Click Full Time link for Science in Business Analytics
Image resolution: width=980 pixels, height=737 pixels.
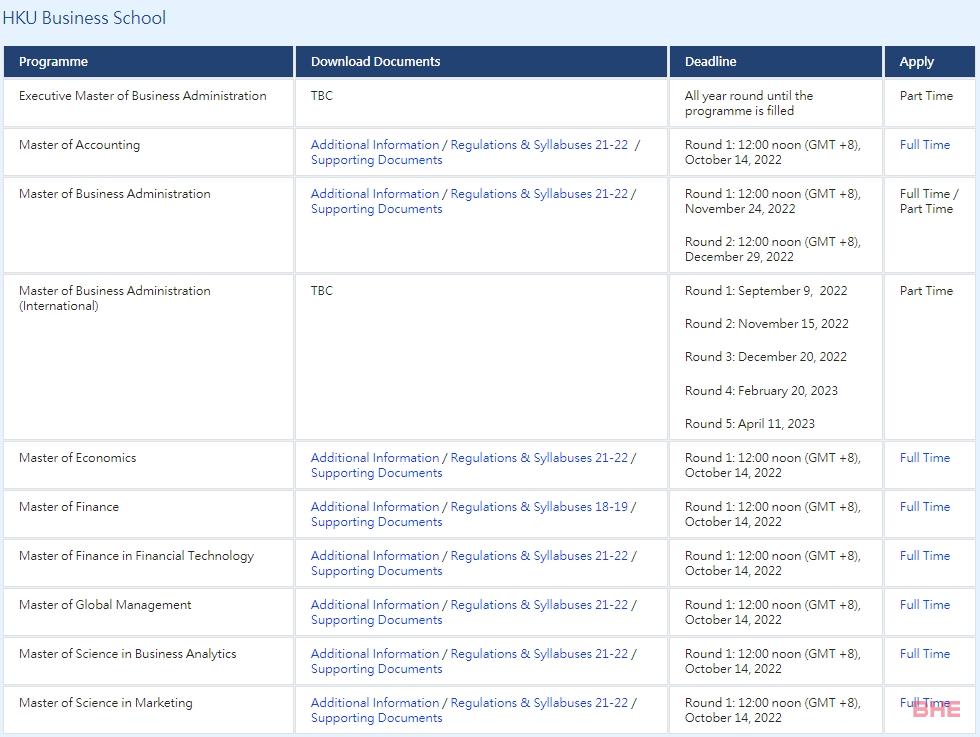(925, 653)
